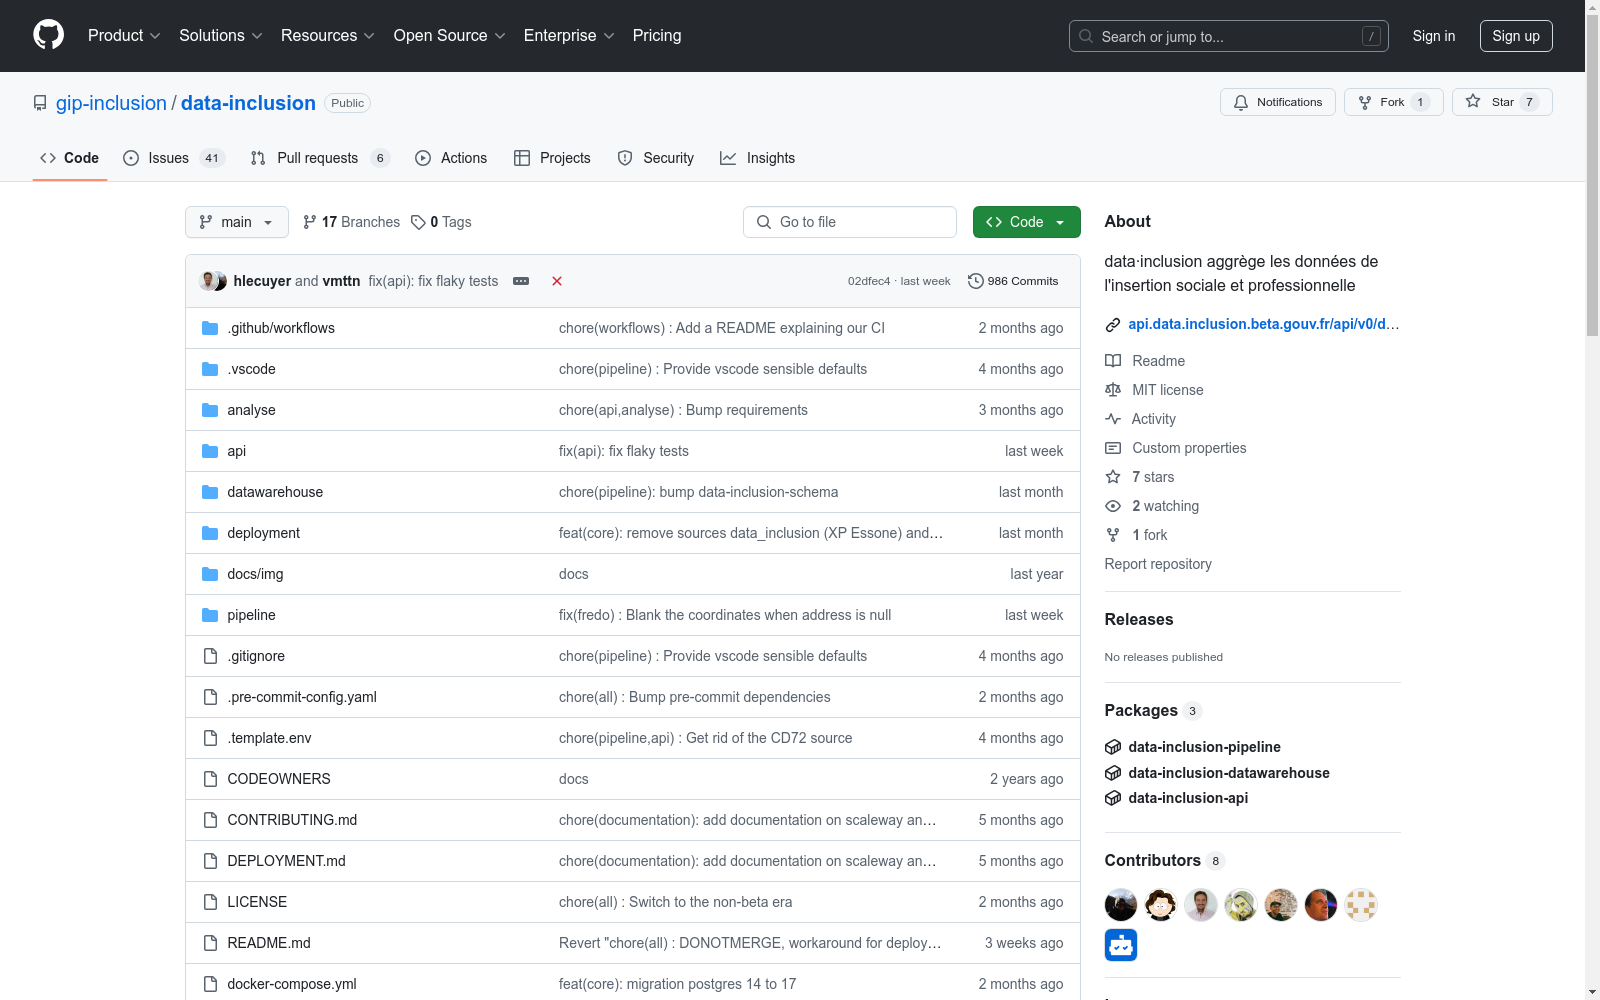1600x1000 pixels.
Task: Star the repository
Action: 1502,102
